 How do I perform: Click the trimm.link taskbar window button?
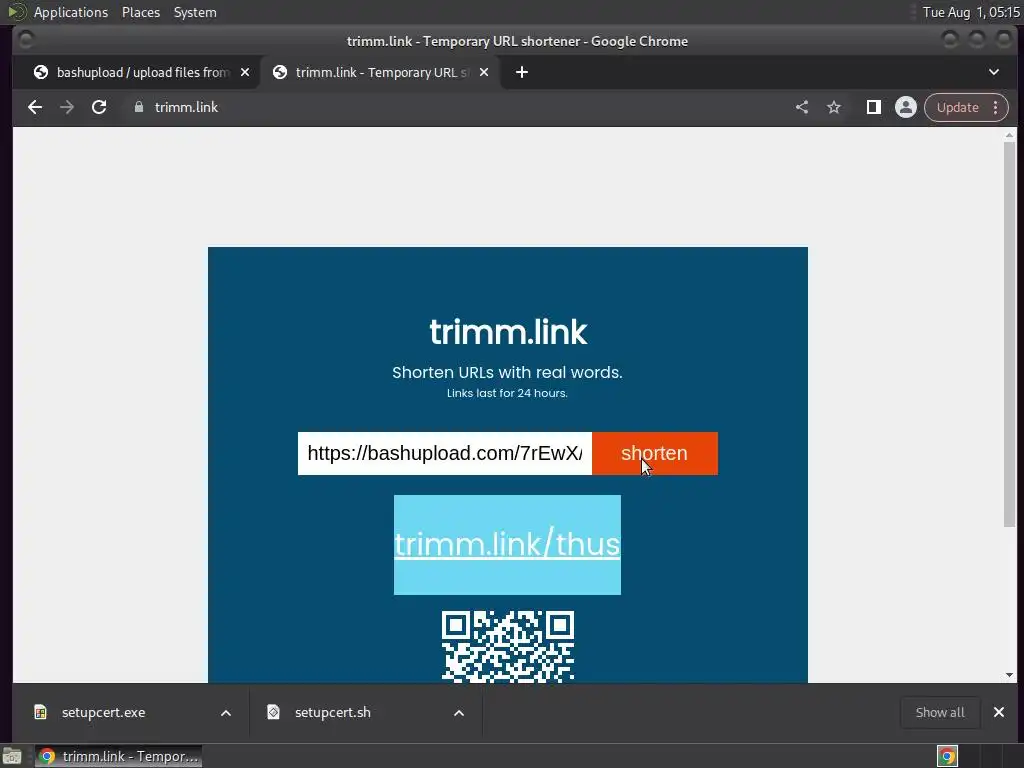pos(118,756)
